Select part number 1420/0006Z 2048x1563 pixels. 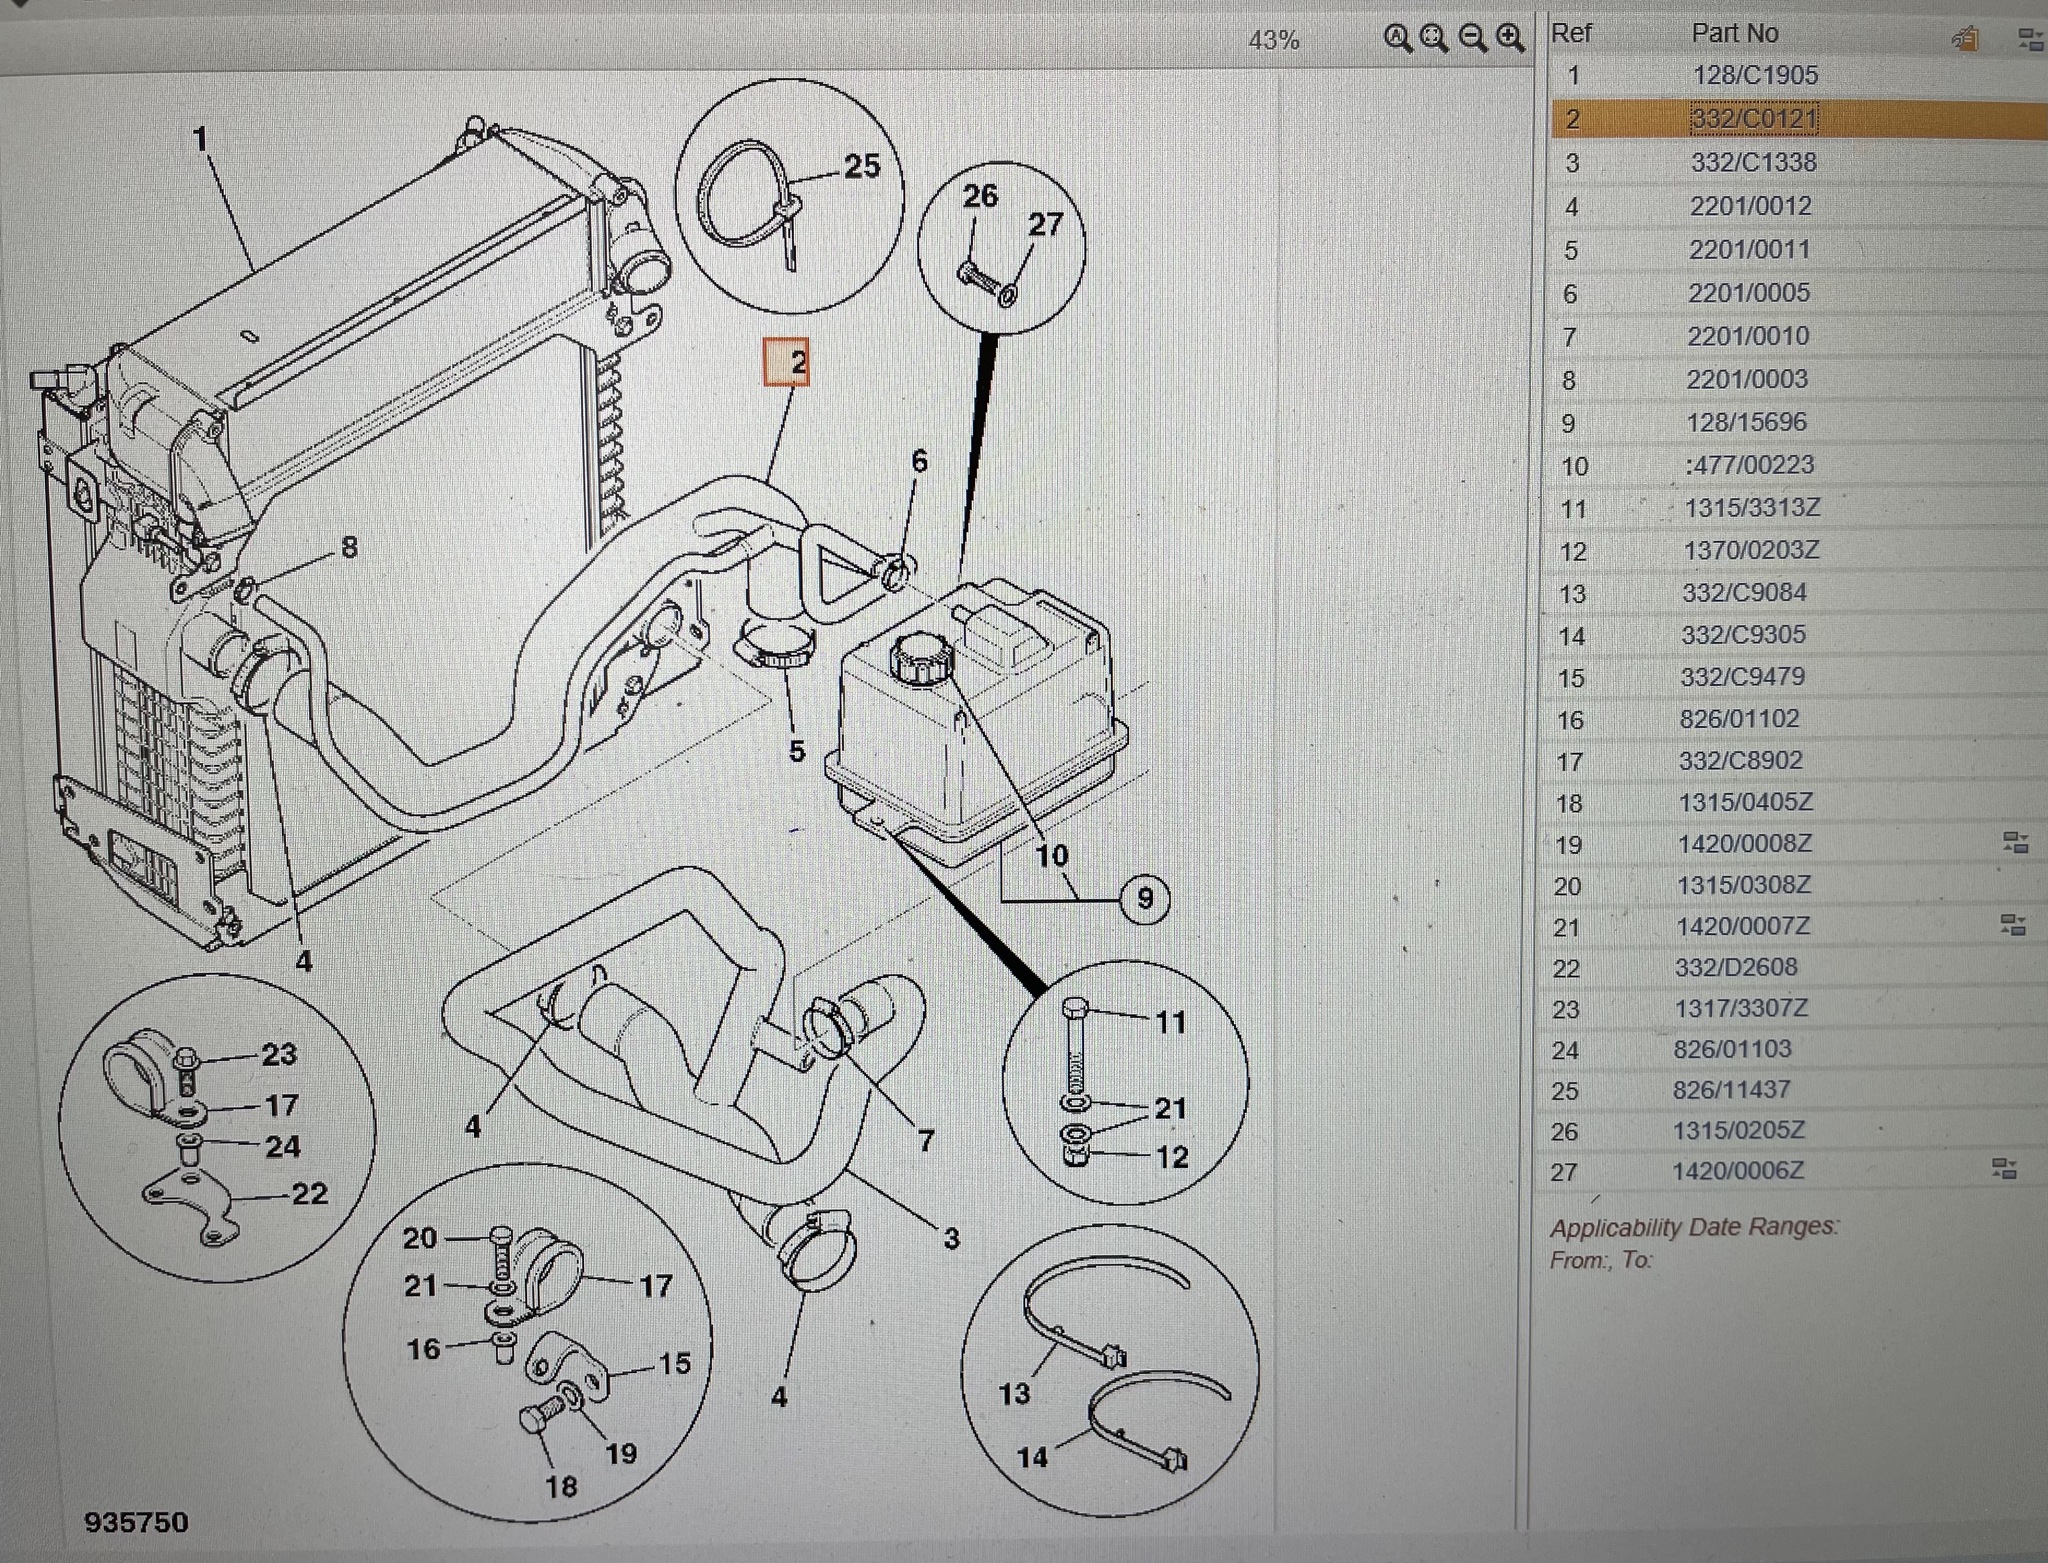point(1737,1170)
